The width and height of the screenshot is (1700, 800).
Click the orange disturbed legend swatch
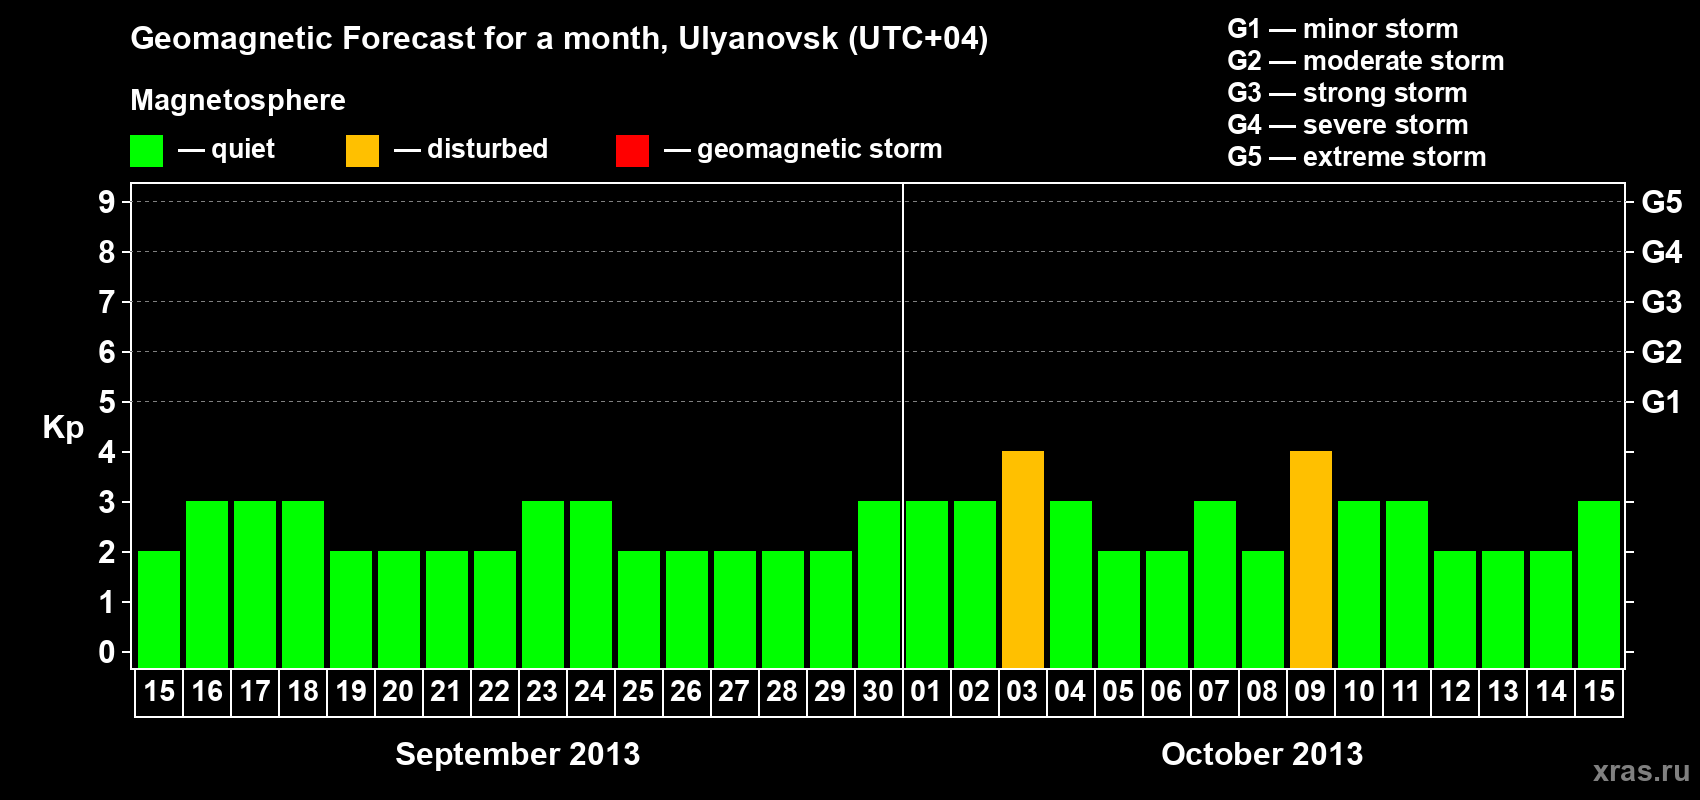362,151
